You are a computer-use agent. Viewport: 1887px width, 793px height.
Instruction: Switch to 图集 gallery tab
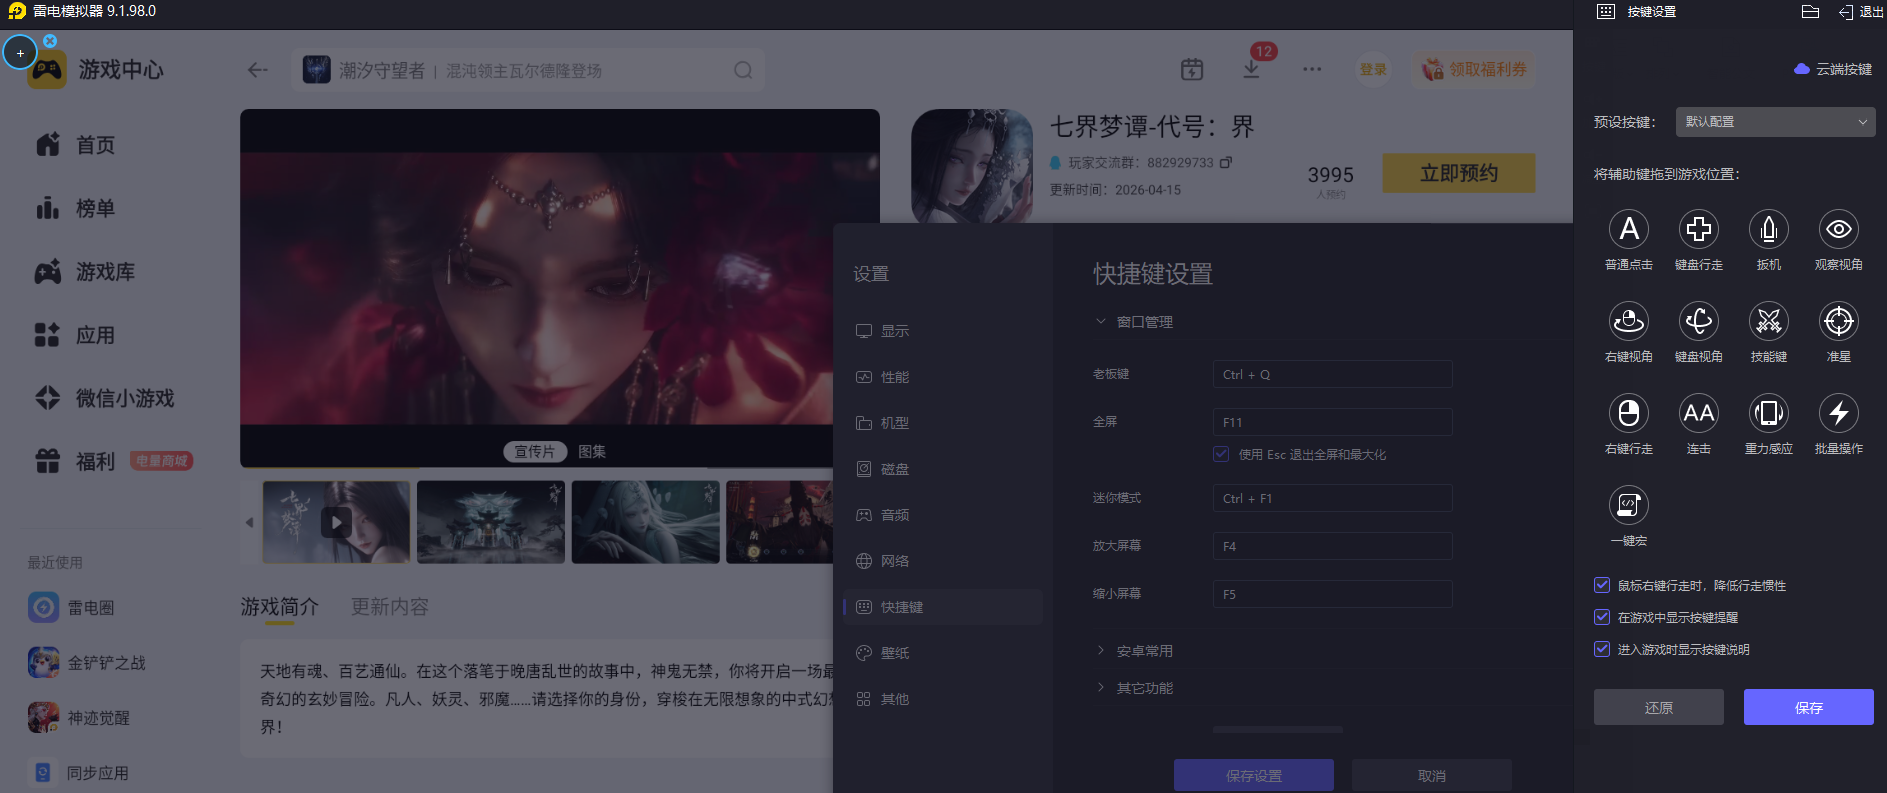pos(592,452)
